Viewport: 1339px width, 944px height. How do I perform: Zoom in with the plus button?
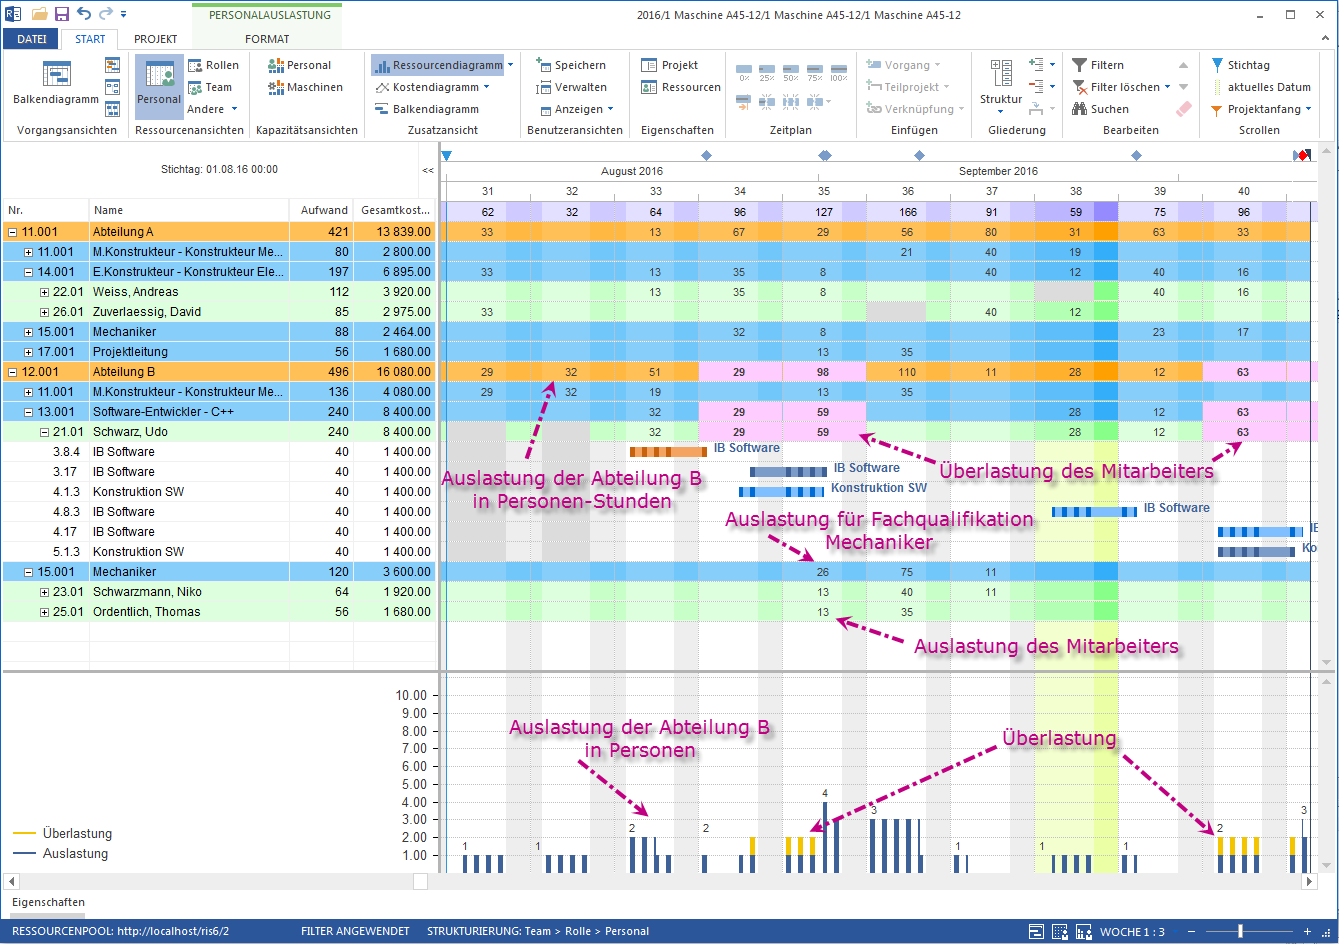pos(1306,931)
